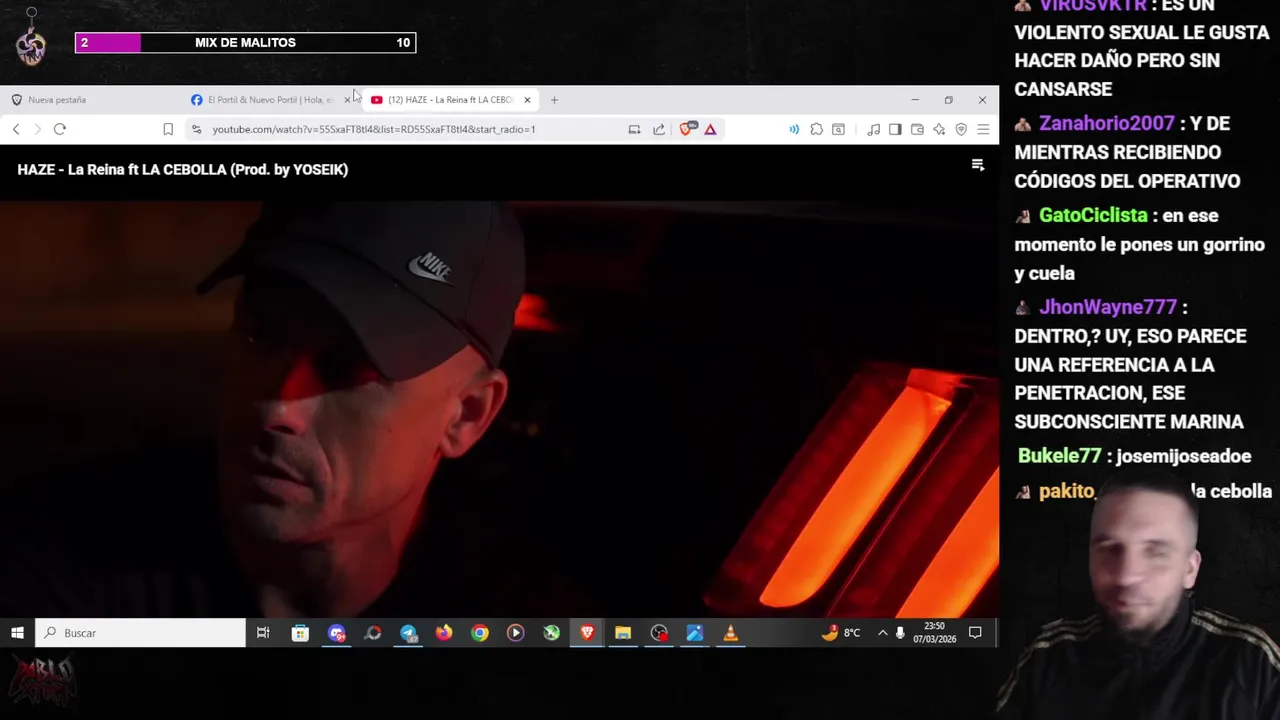Click the microphone system tray icon

(900, 632)
